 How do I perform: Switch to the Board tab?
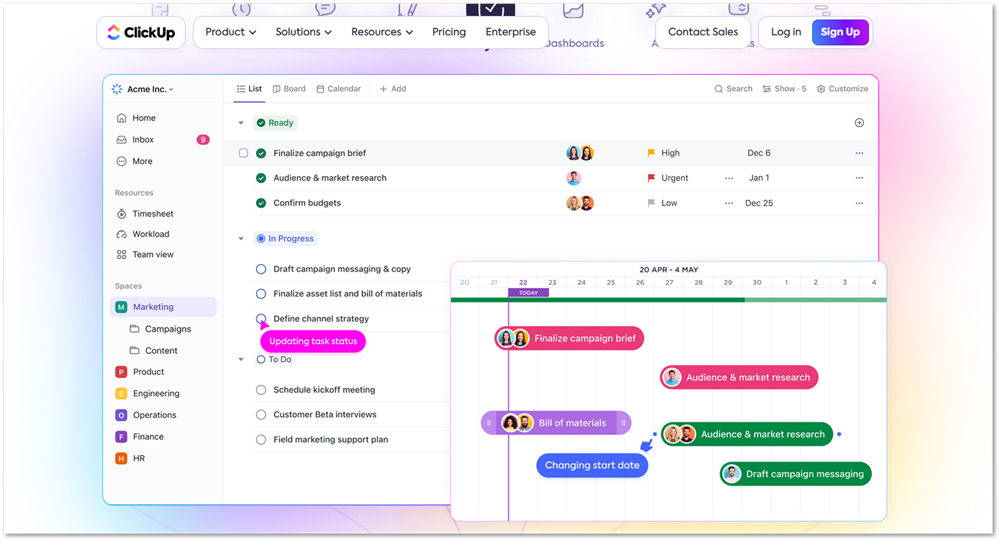(x=289, y=89)
